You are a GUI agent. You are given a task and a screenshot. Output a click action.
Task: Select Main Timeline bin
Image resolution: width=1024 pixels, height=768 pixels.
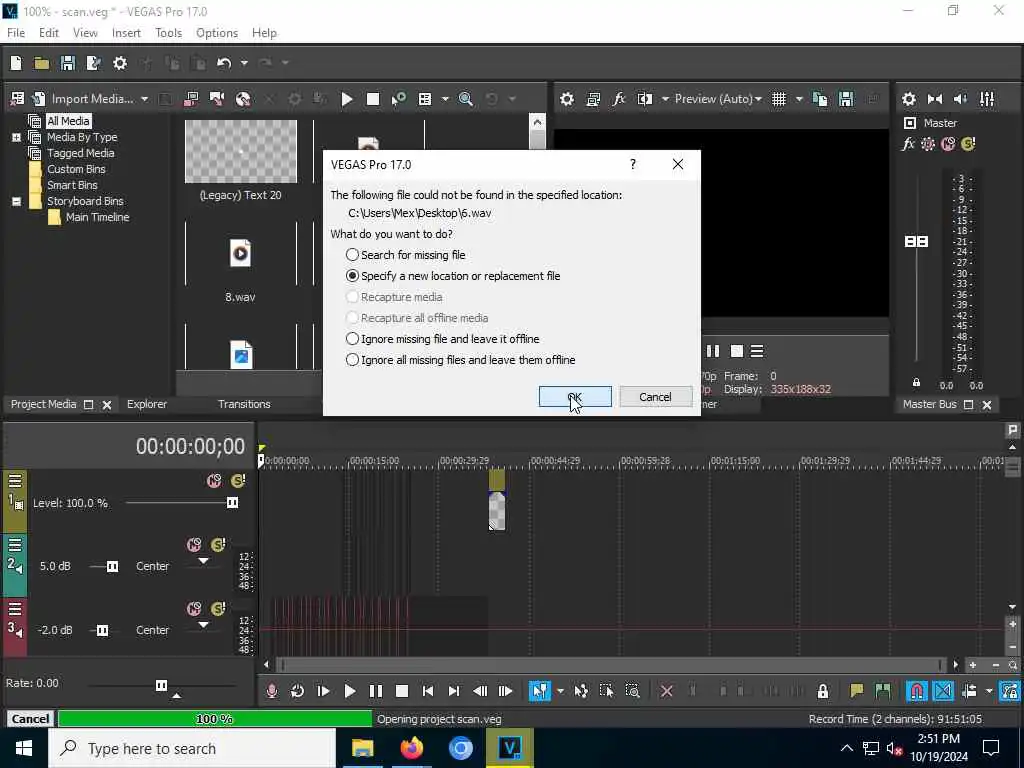pyautogui.click(x=97, y=217)
